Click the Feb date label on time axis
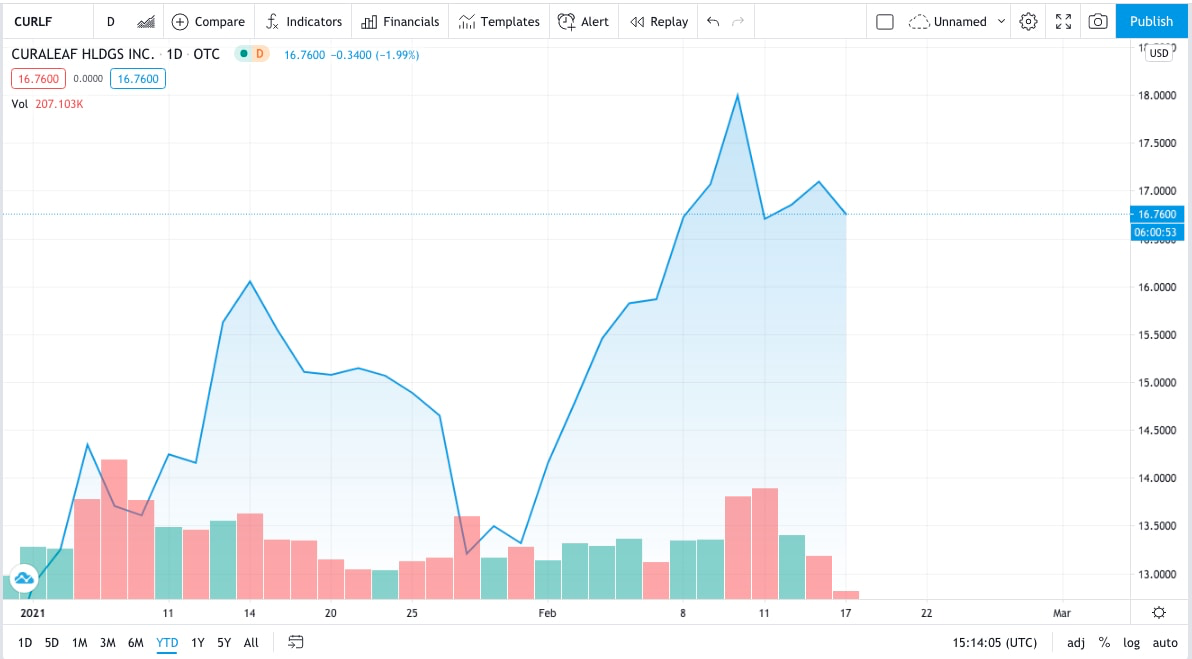1192x659 pixels. click(547, 613)
